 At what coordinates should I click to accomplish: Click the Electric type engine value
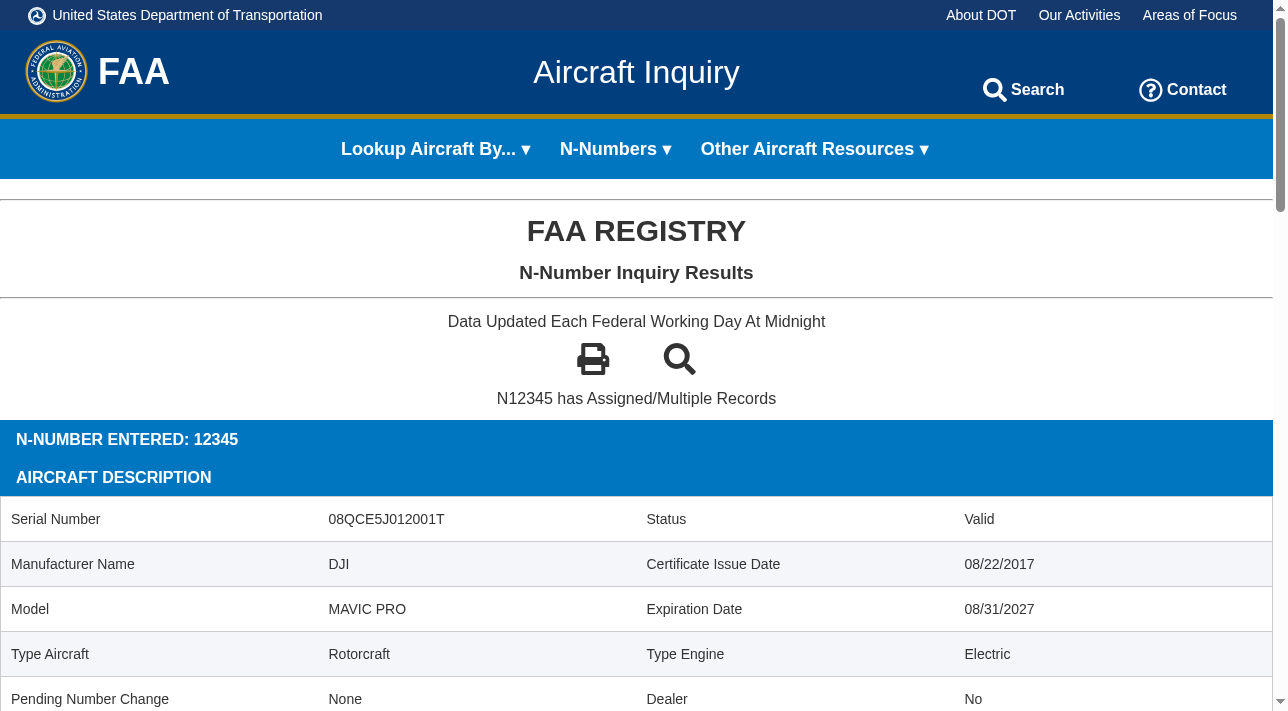pos(987,654)
